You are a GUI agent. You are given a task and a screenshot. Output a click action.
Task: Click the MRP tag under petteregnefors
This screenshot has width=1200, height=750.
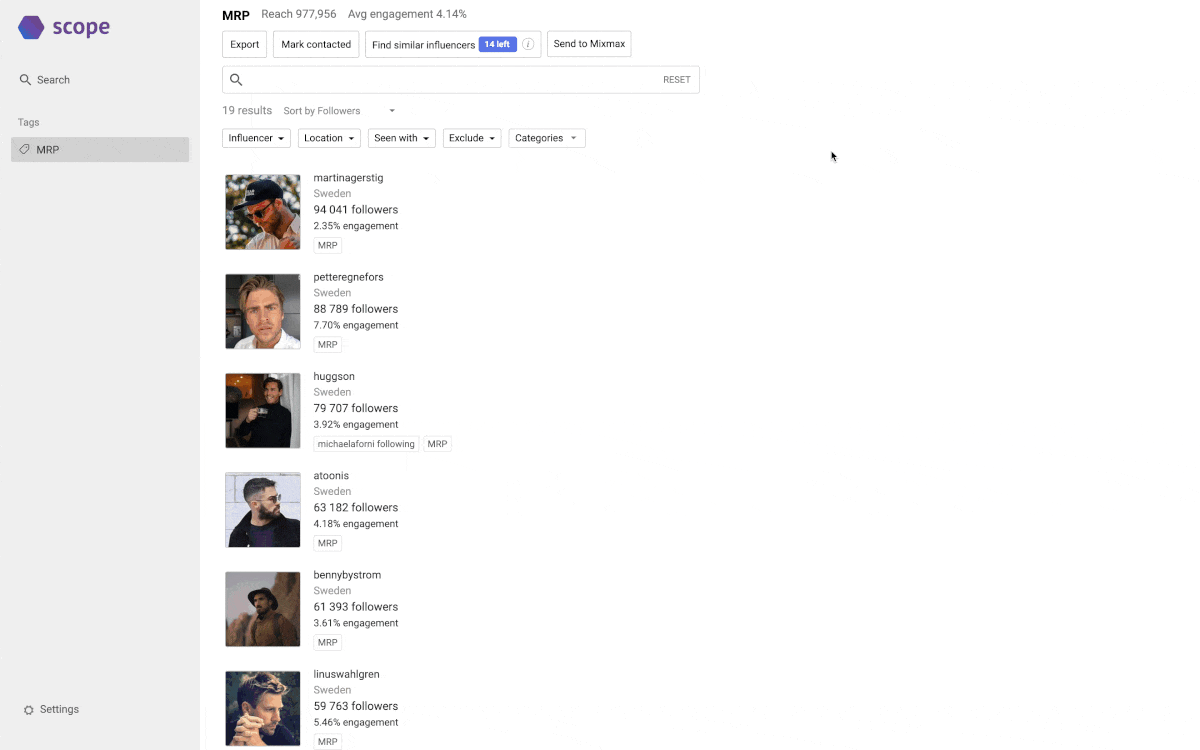click(327, 345)
